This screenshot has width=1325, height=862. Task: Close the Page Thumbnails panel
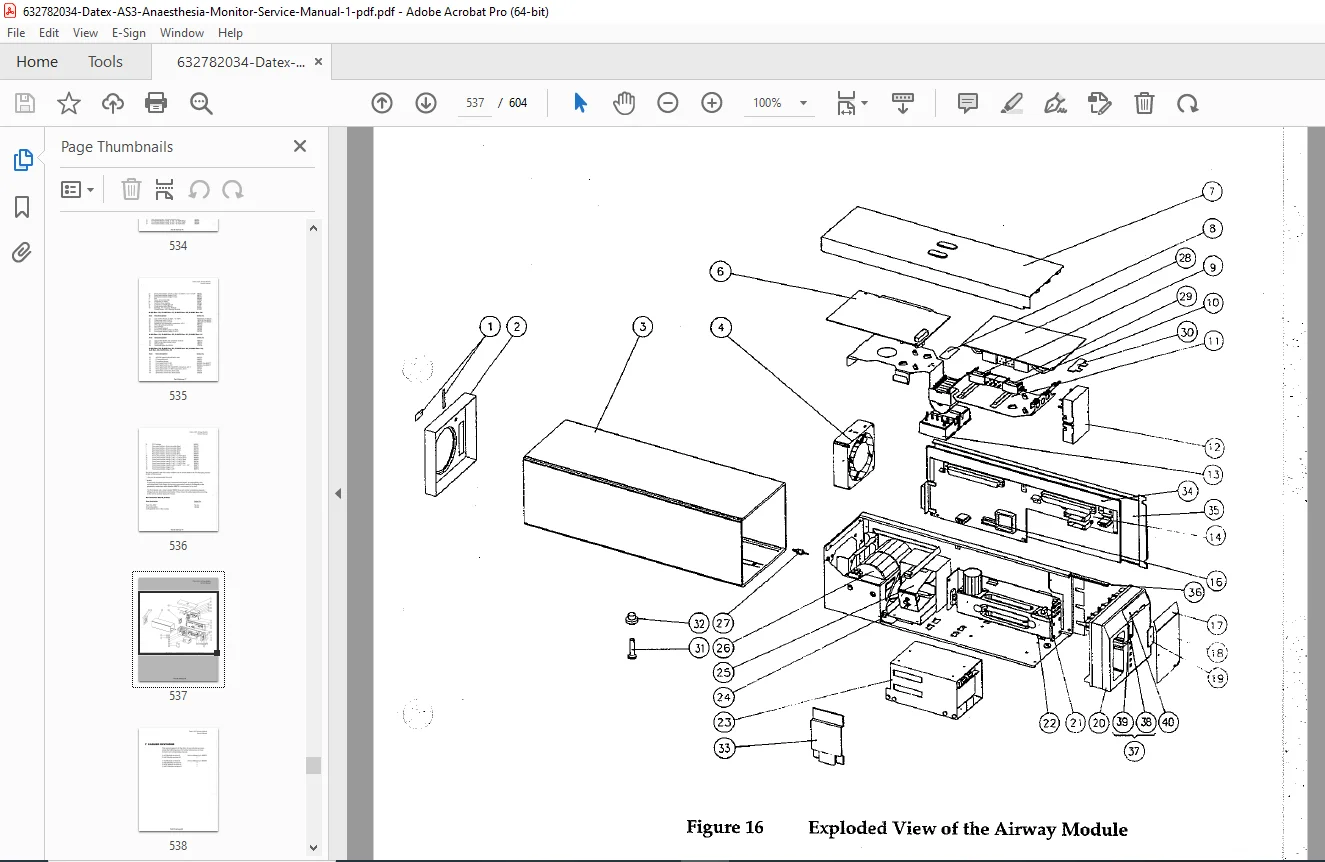(x=300, y=146)
